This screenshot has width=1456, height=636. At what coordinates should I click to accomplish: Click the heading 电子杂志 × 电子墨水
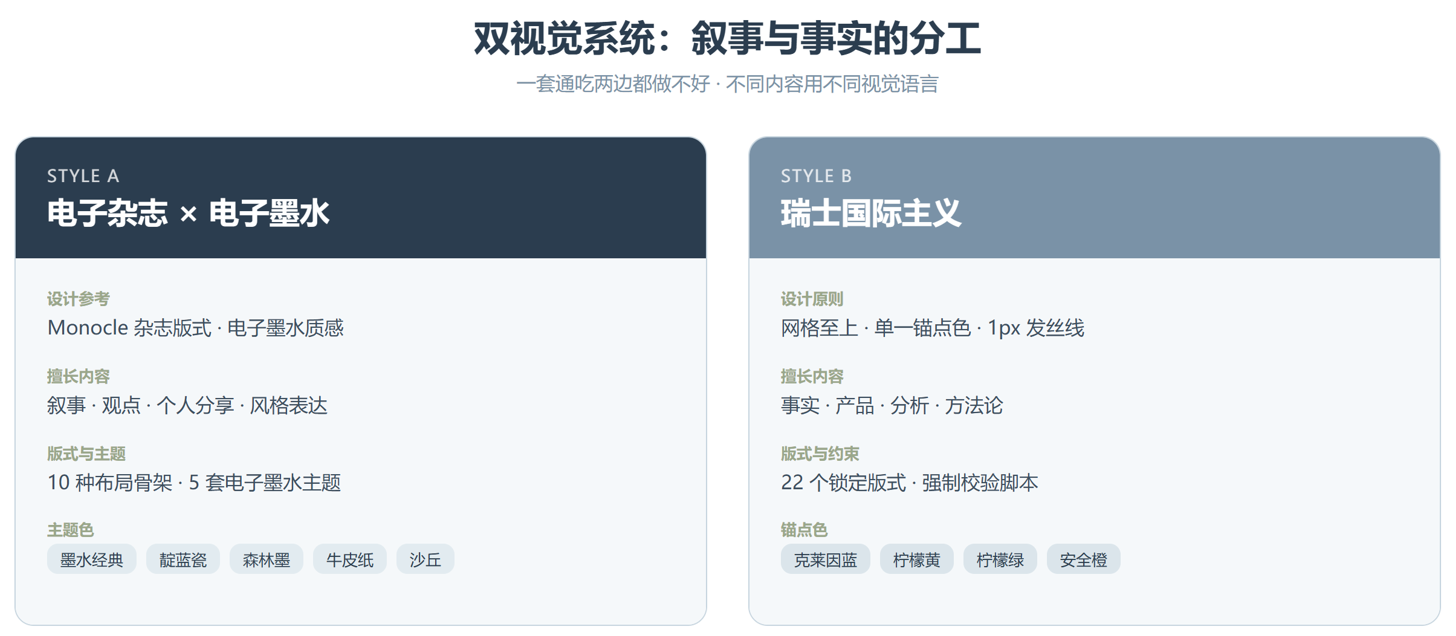coord(188,213)
